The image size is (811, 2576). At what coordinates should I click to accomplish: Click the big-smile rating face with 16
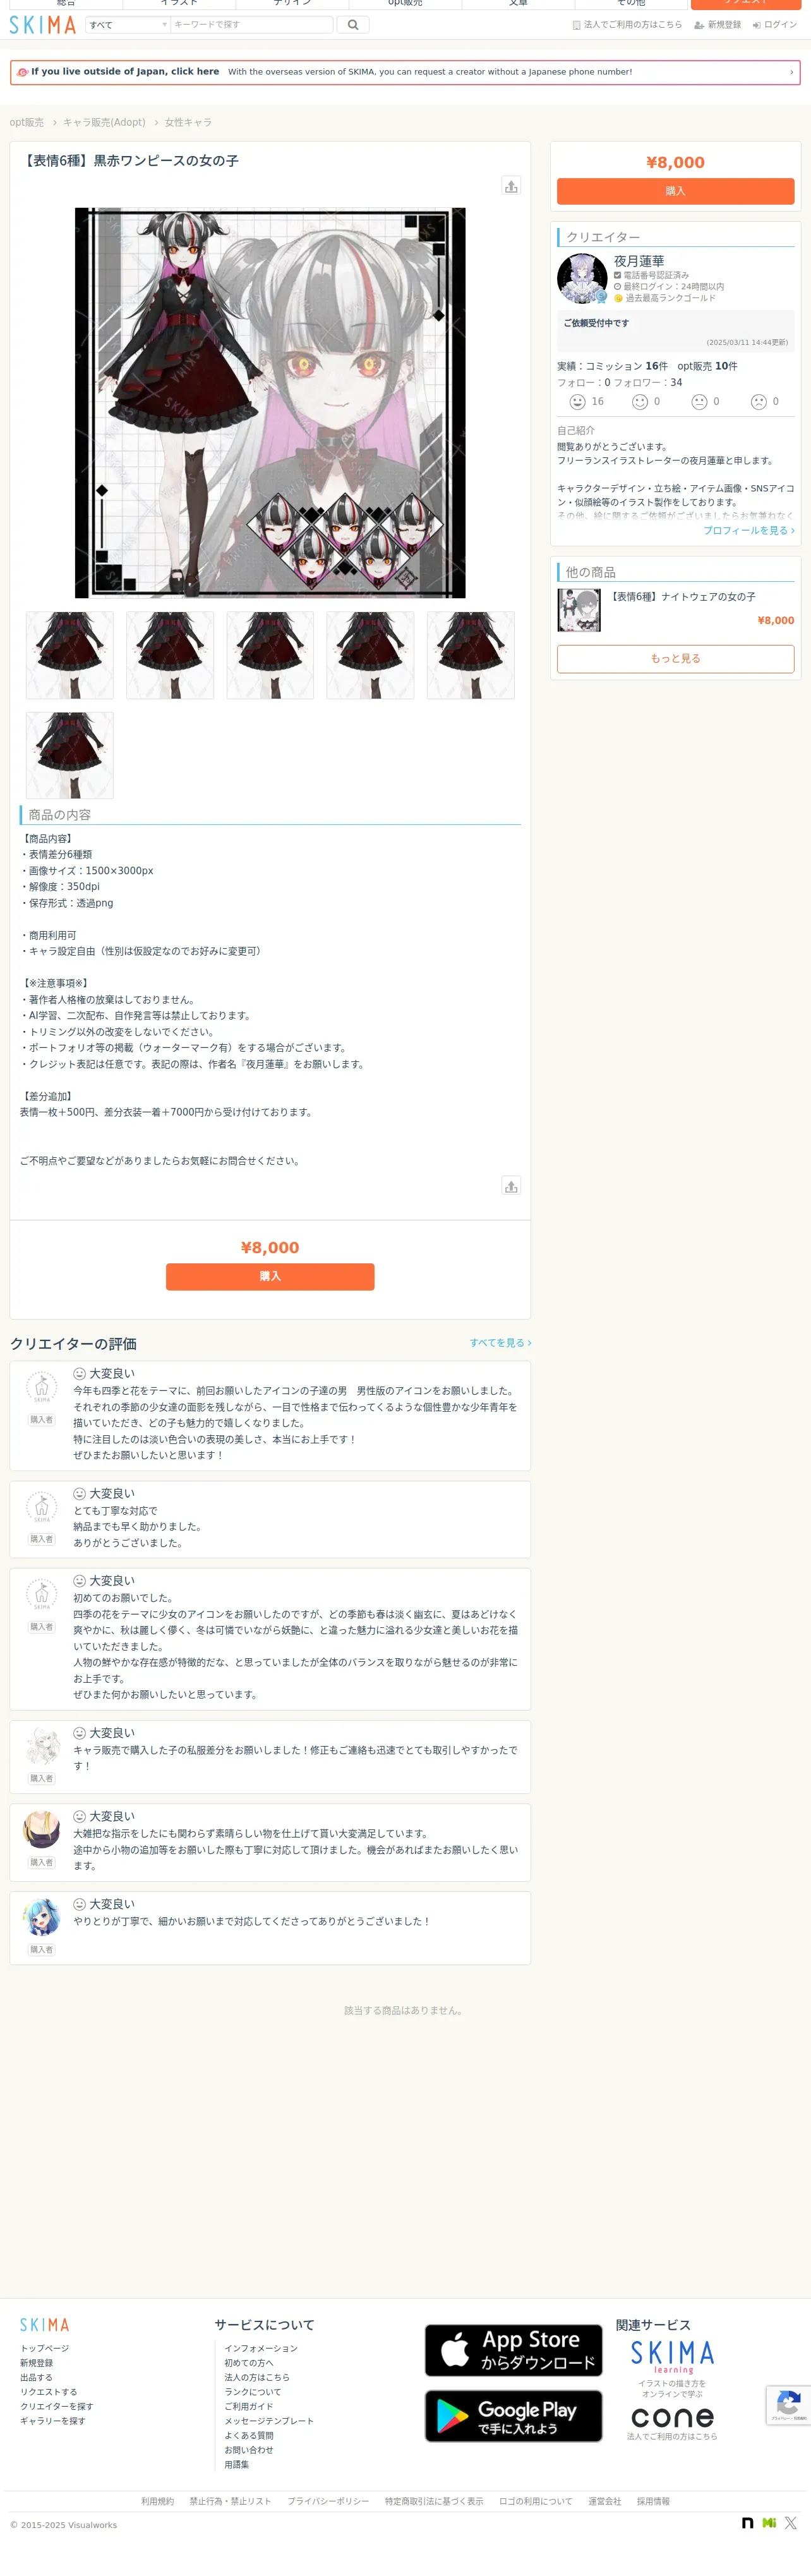[577, 402]
